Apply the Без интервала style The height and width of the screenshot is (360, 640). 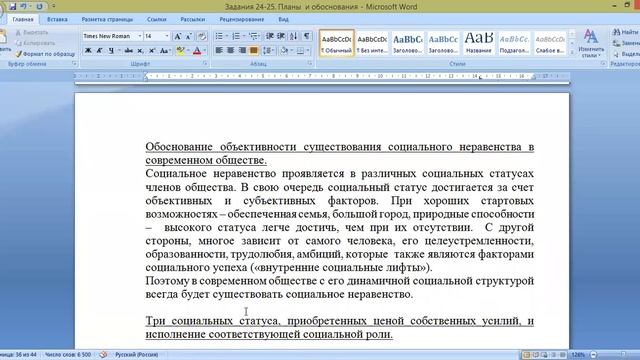[372, 43]
